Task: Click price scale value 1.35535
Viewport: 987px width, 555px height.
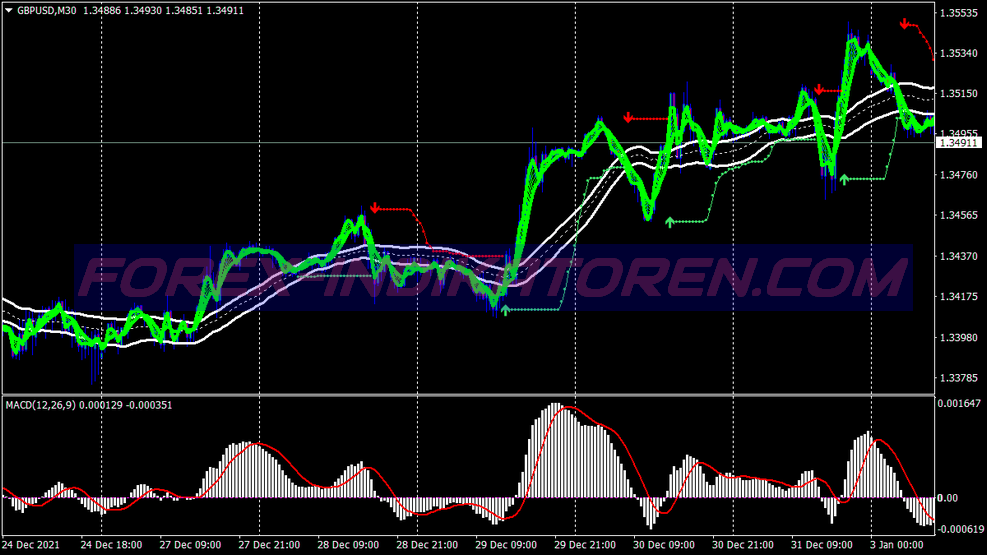Action: tap(959, 13)
